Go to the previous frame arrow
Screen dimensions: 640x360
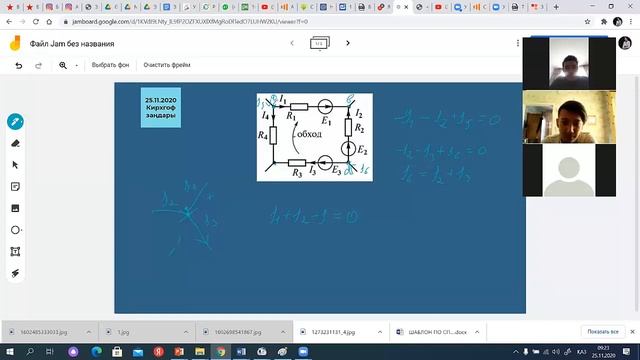[292, 43]
